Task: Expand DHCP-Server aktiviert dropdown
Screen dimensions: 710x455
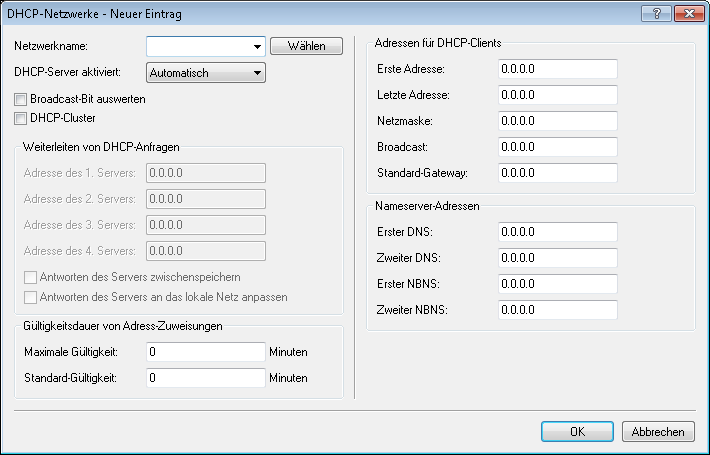Action: (257, 73)
